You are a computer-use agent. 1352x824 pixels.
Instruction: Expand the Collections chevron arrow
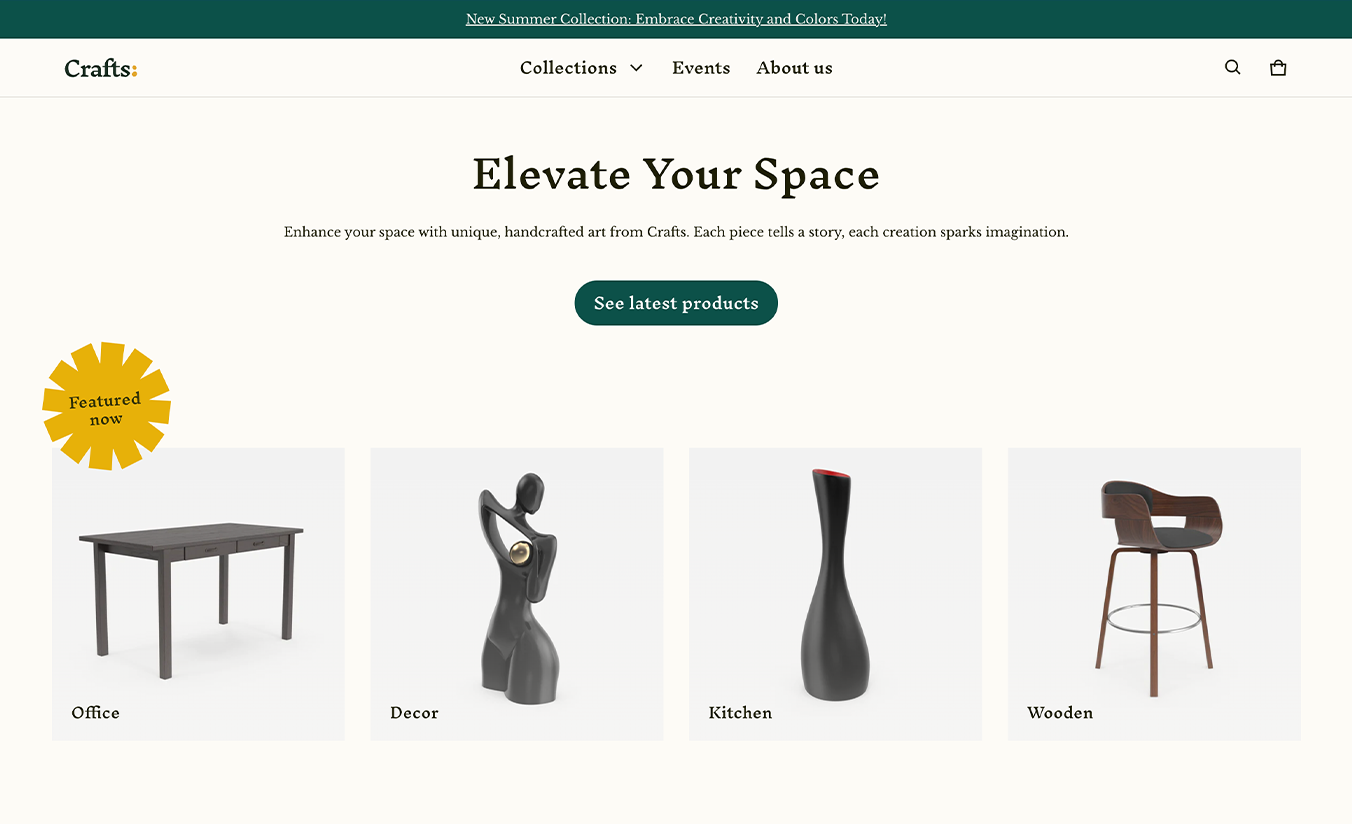(636, 68)
